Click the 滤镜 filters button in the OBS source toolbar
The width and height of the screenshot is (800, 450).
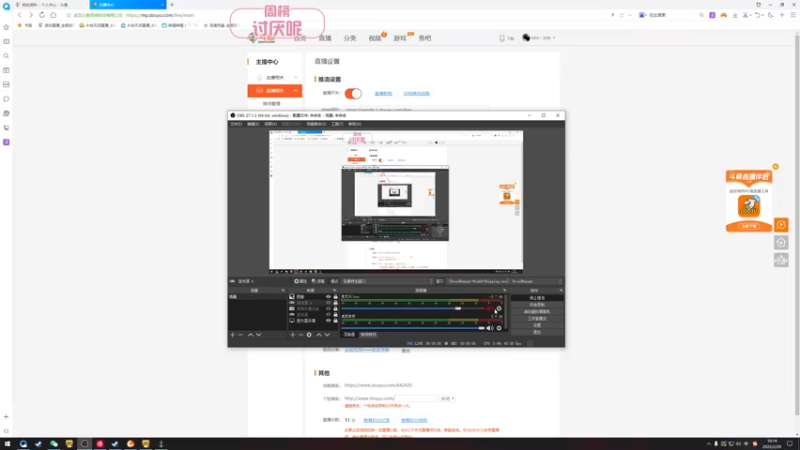318,281
